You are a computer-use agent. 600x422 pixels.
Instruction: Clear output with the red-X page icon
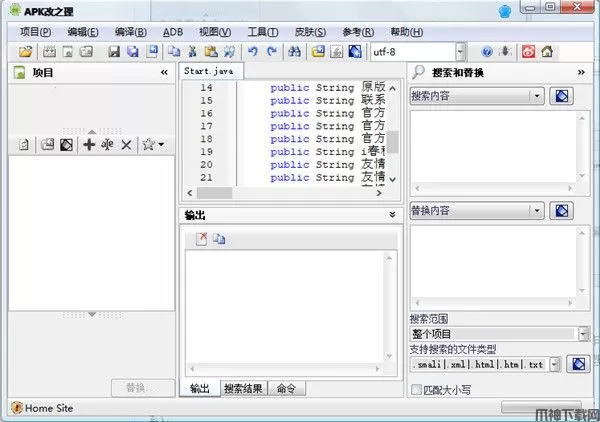point(202,239)
